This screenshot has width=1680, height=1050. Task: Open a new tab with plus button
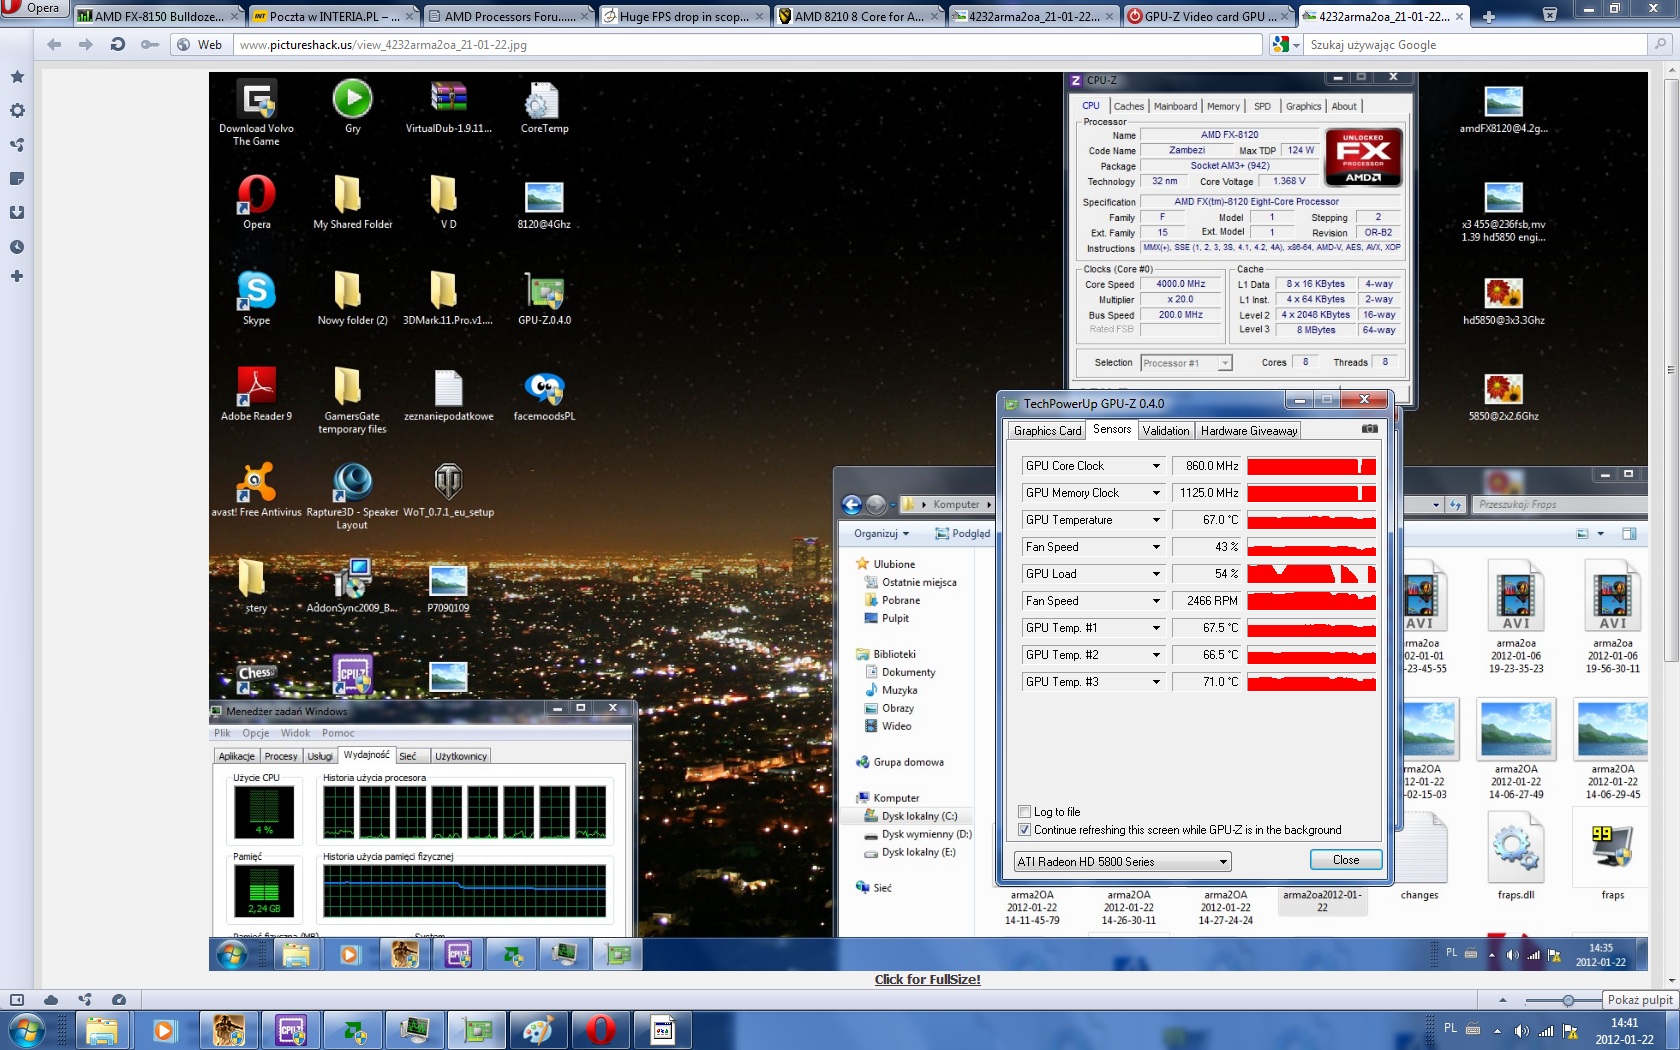coord(1488,16)
